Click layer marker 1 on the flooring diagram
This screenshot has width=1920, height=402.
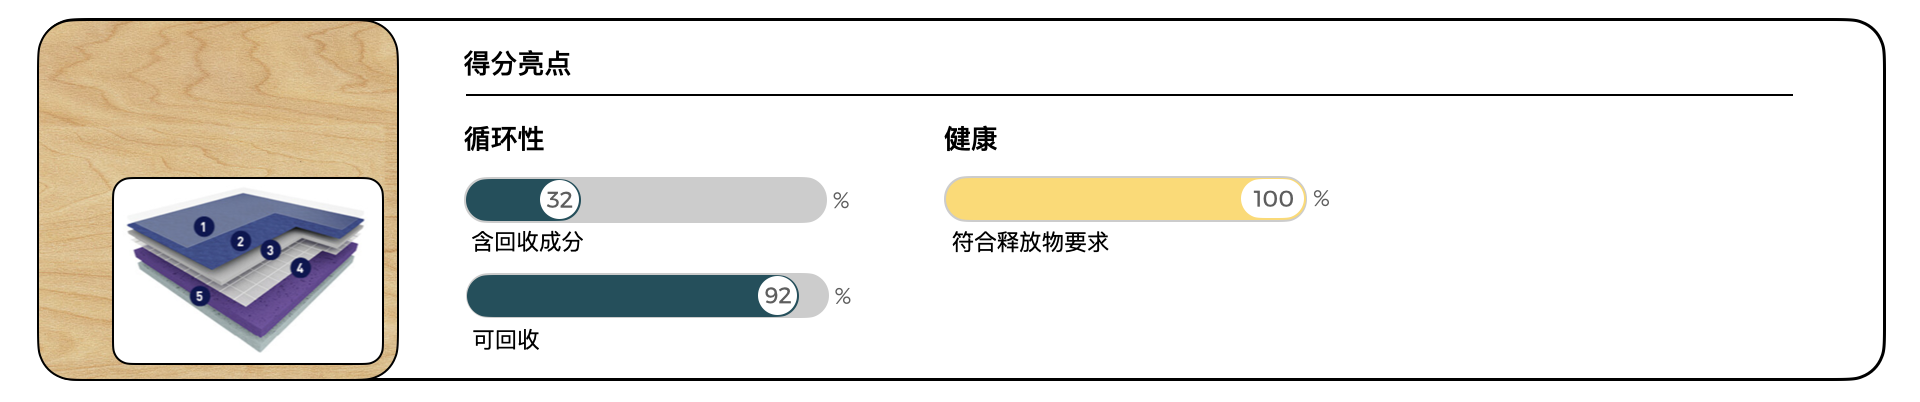click(203, 227)
